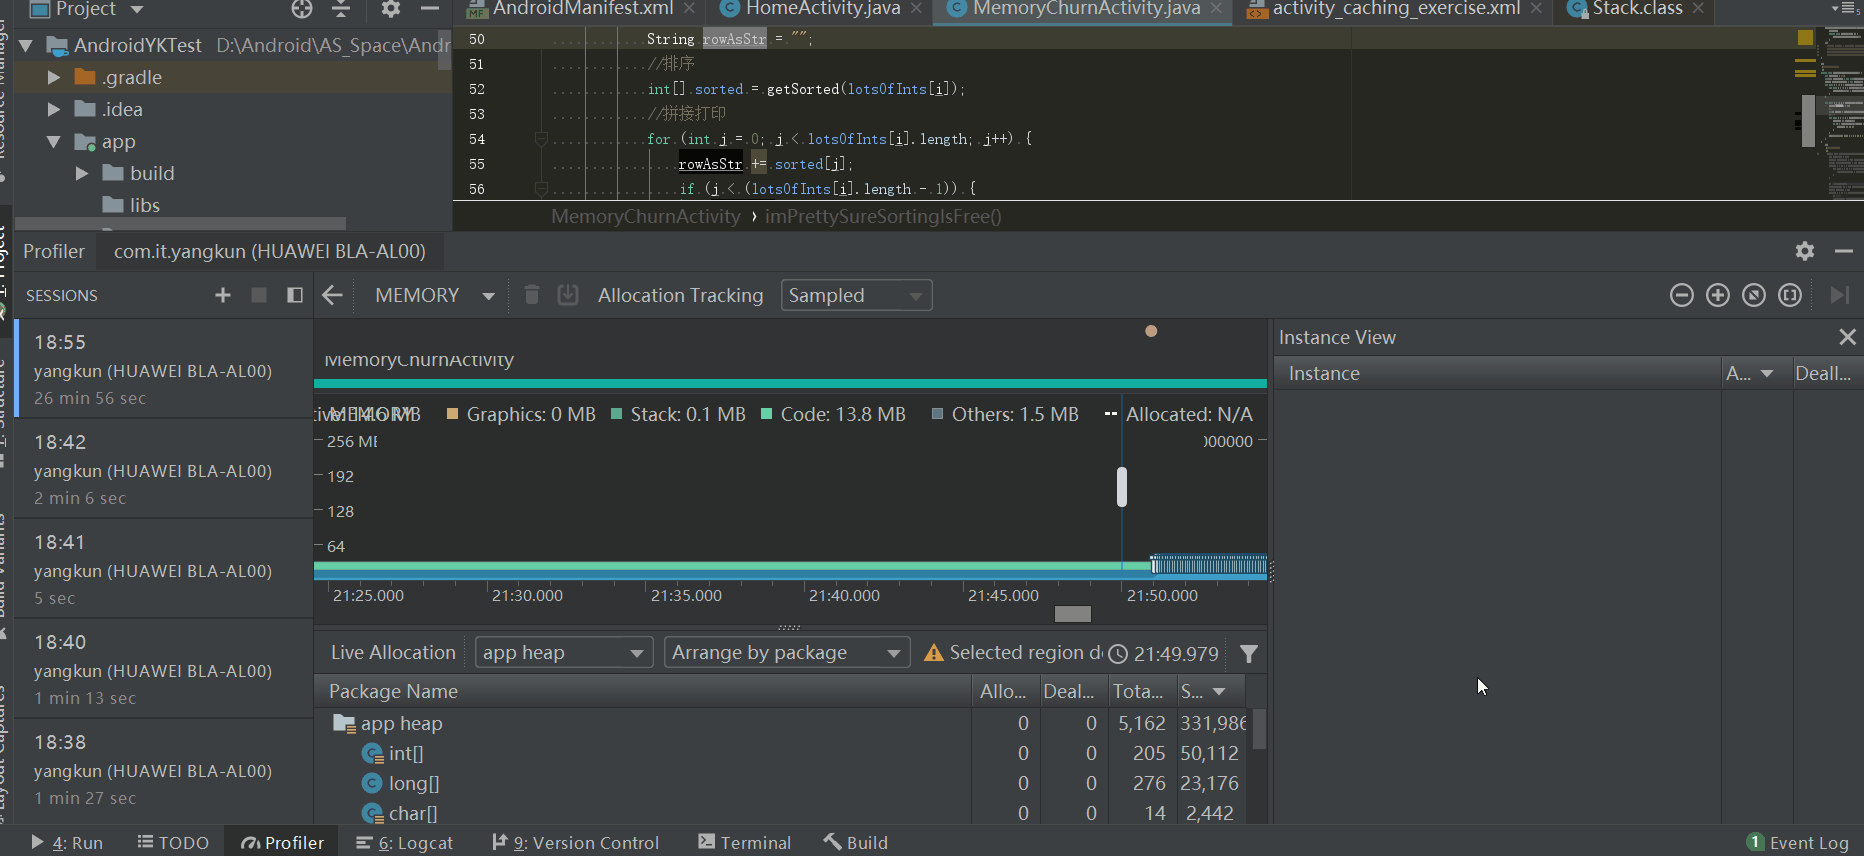The image size is (1864, 856).
Task: Select the com.it.yangkun profiler tab
Action: 270,251
